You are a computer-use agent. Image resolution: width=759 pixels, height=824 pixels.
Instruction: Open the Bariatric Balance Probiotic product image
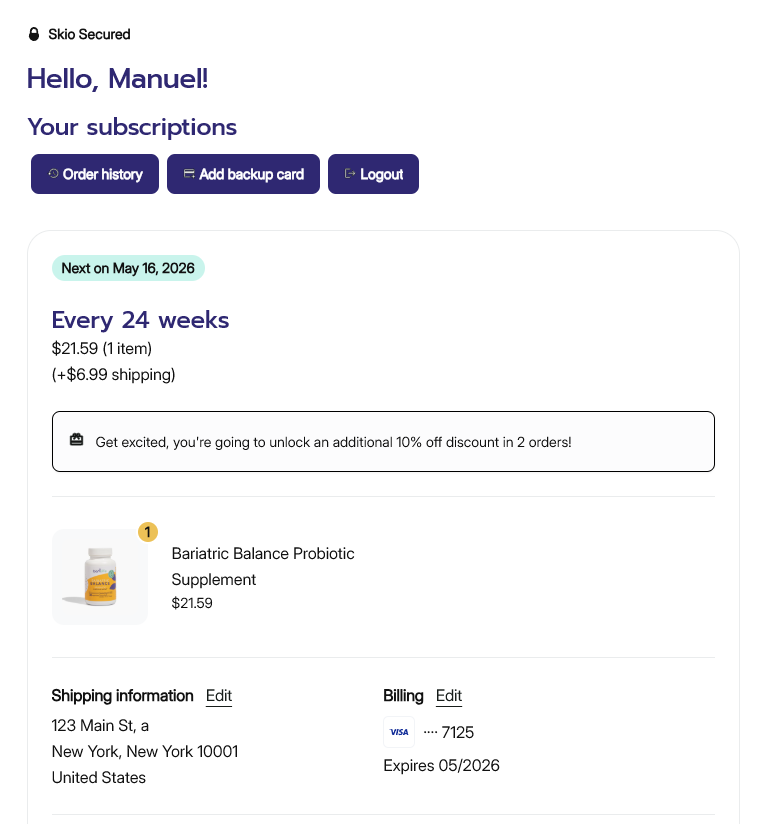pyautogui.click(x=99, y=577)
